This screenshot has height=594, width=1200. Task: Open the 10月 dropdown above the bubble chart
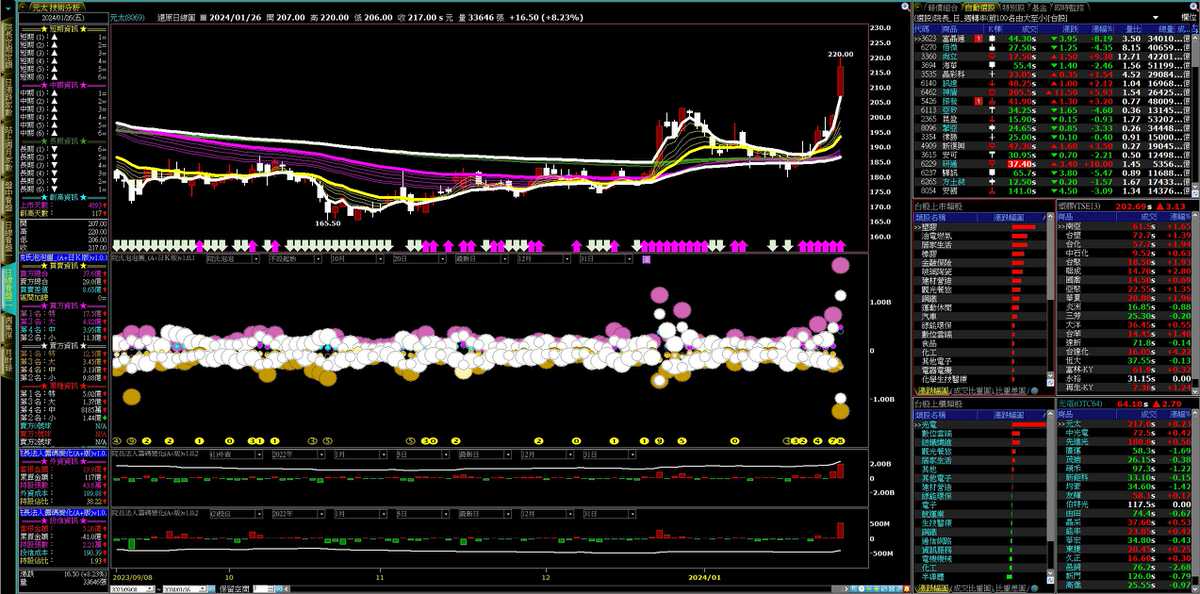pyautogui.click(x=357, y=258)
